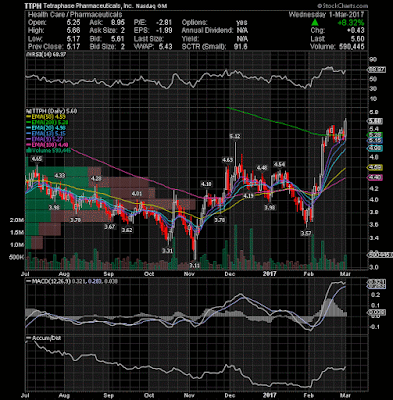Select the blue EMA(13) 5.15 legend entry

46,134
